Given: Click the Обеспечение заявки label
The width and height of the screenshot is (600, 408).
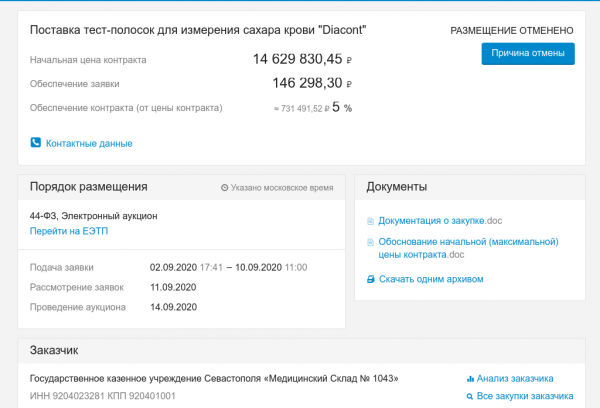Looking at the screenshot, I should [75, 84].
